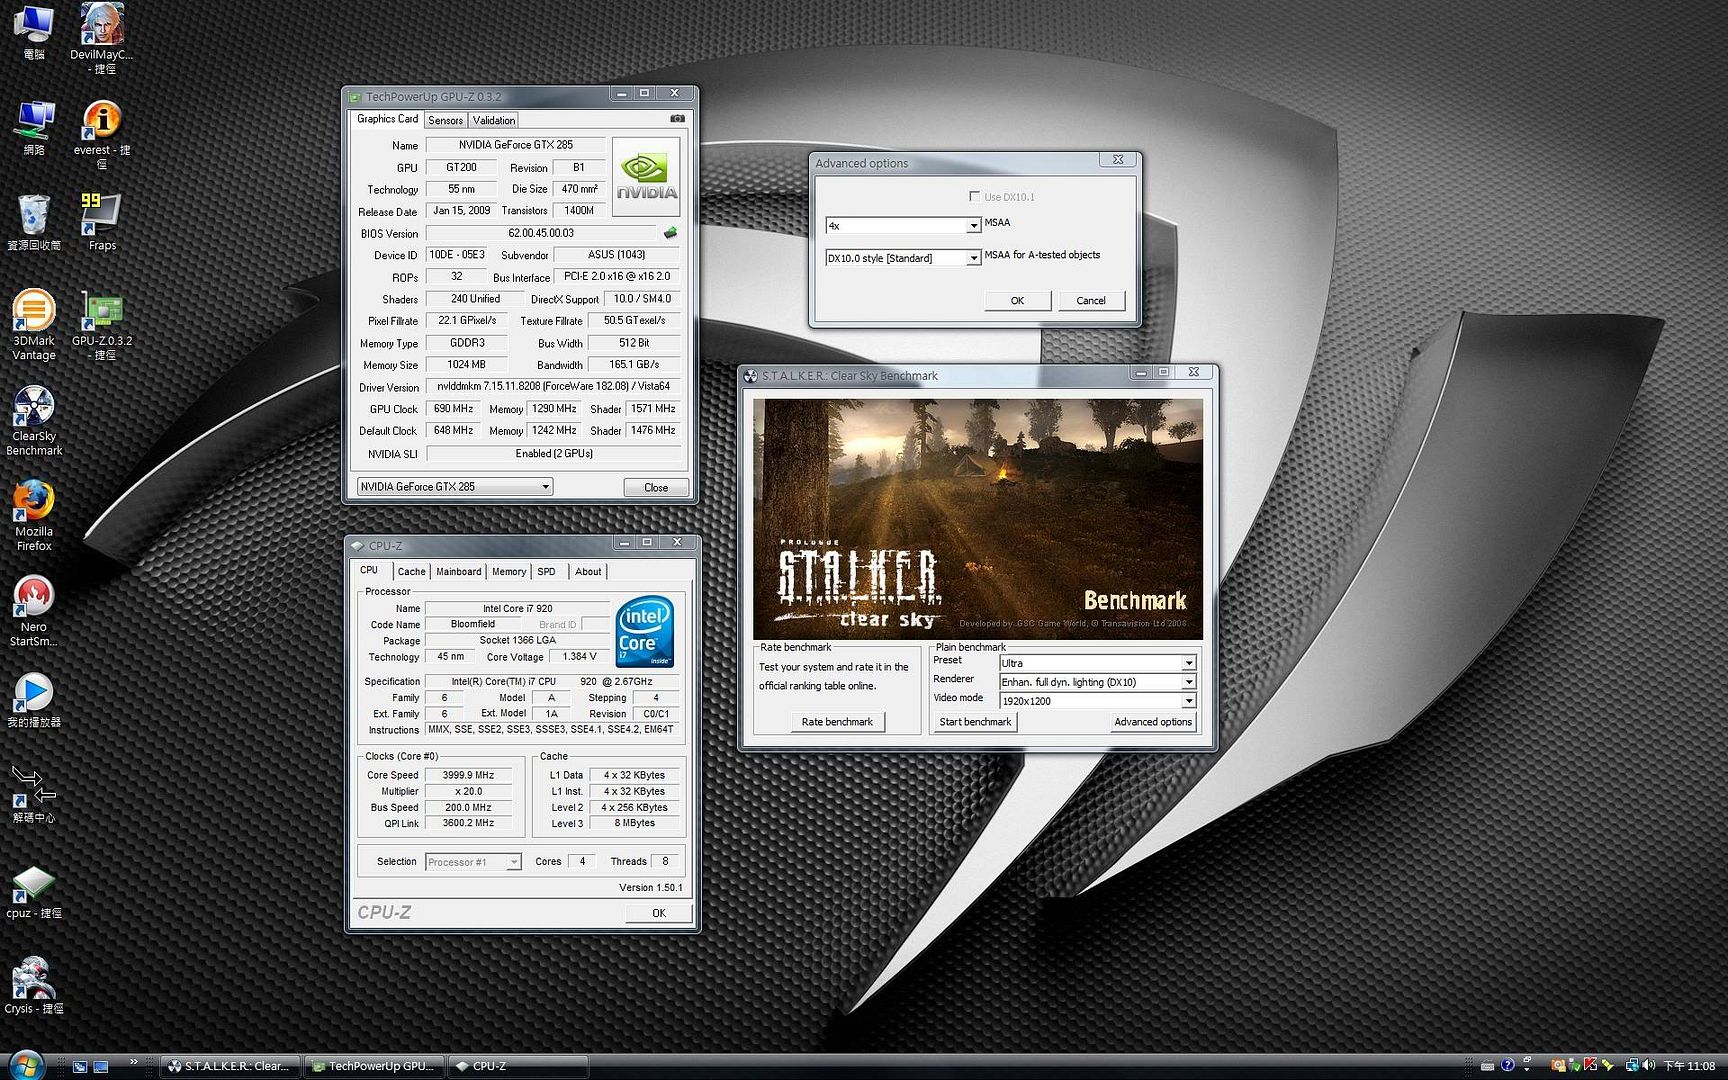Switch to Cache tab in CPU-Z
Image resolution: width=1728 pixels, height=1080 pixels.
click(x=411, y=572)
